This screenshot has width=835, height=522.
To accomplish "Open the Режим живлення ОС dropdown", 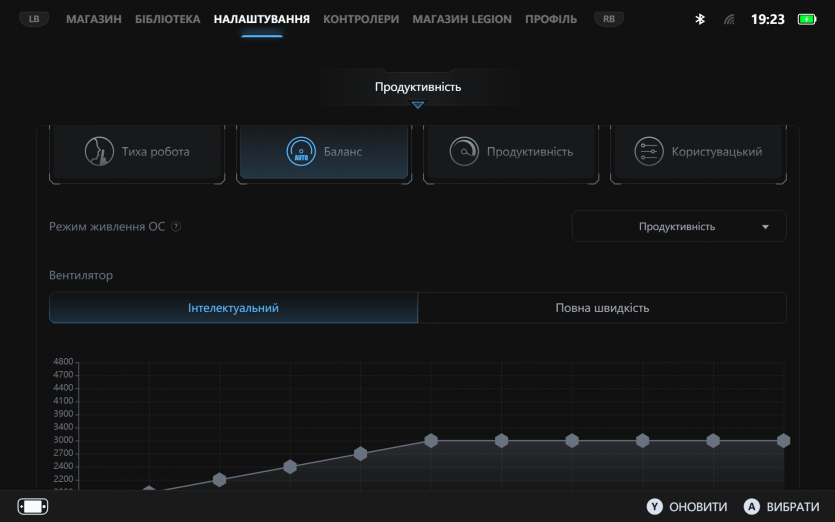I will coord(679,227).
